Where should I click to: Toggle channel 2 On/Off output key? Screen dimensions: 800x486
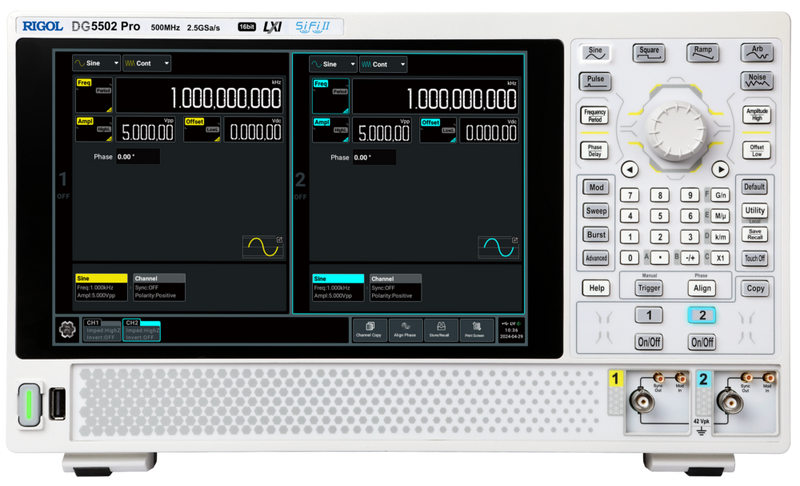(702, 342)
